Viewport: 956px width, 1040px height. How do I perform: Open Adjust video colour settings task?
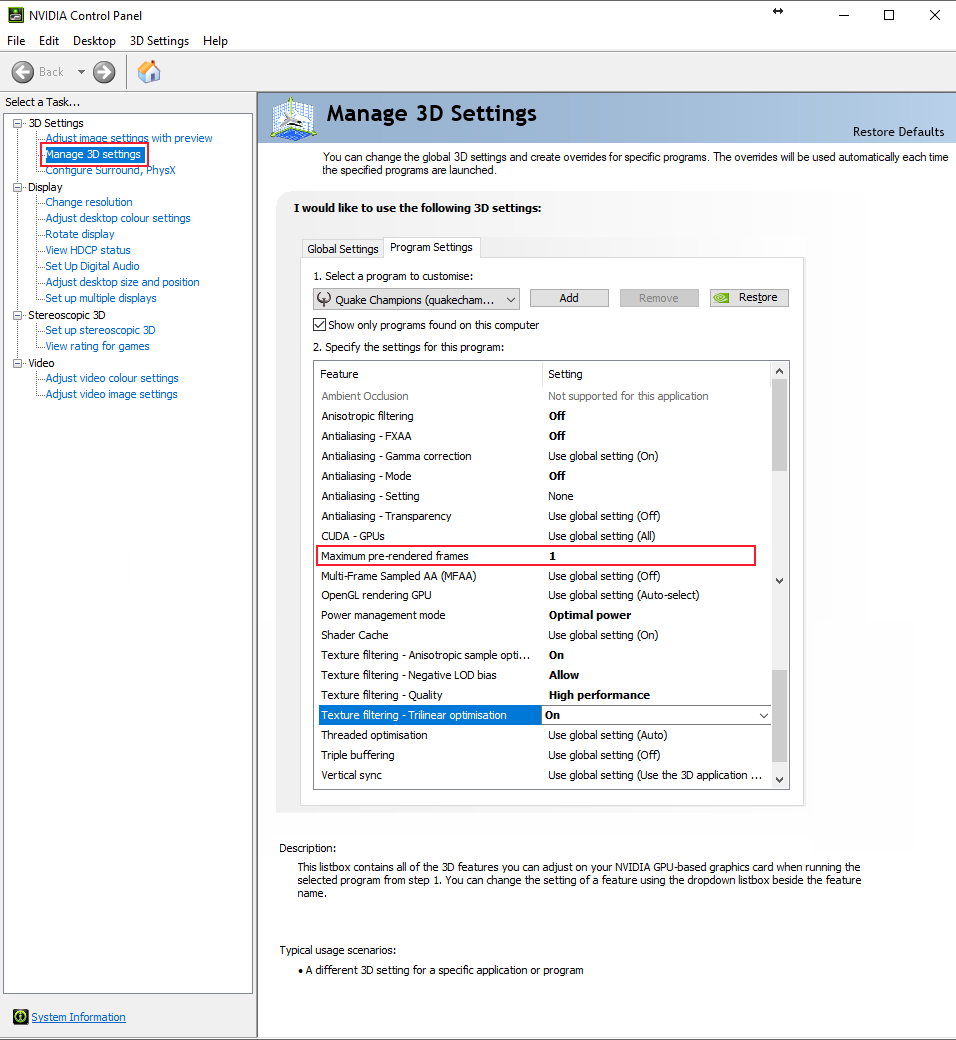[x=112, y=378]
